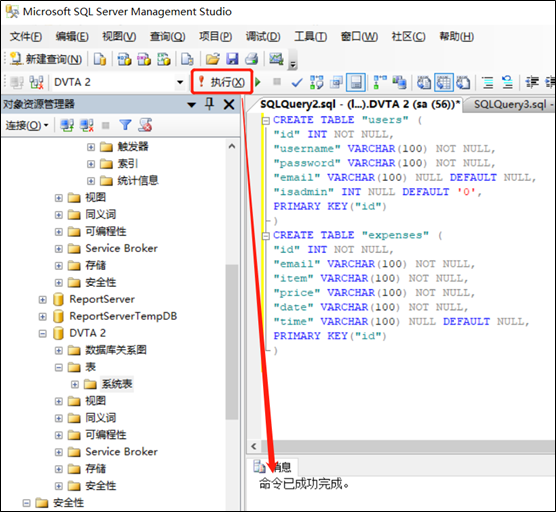556x512 pixels.
Task: Parse the query with the blue checkmark
Action: [x=296, y=83]
